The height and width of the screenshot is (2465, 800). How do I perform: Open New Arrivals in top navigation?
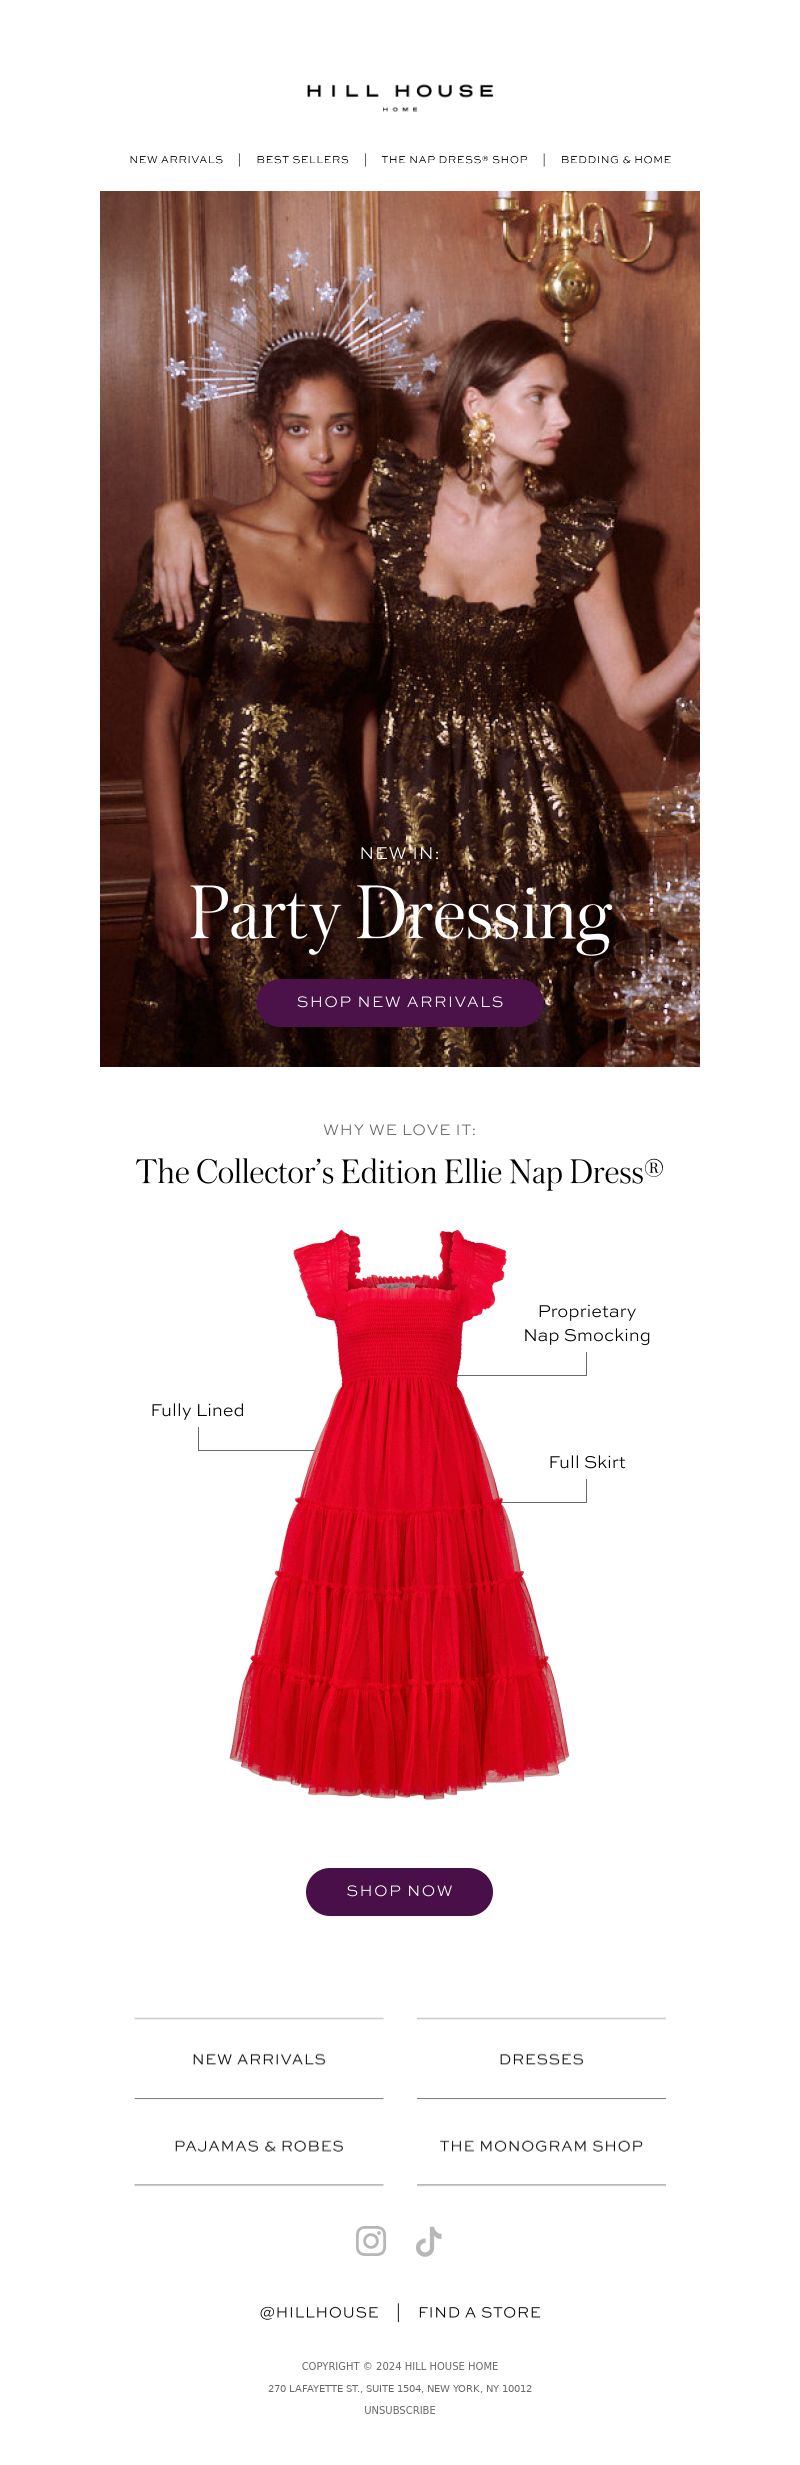coord(176,159)
